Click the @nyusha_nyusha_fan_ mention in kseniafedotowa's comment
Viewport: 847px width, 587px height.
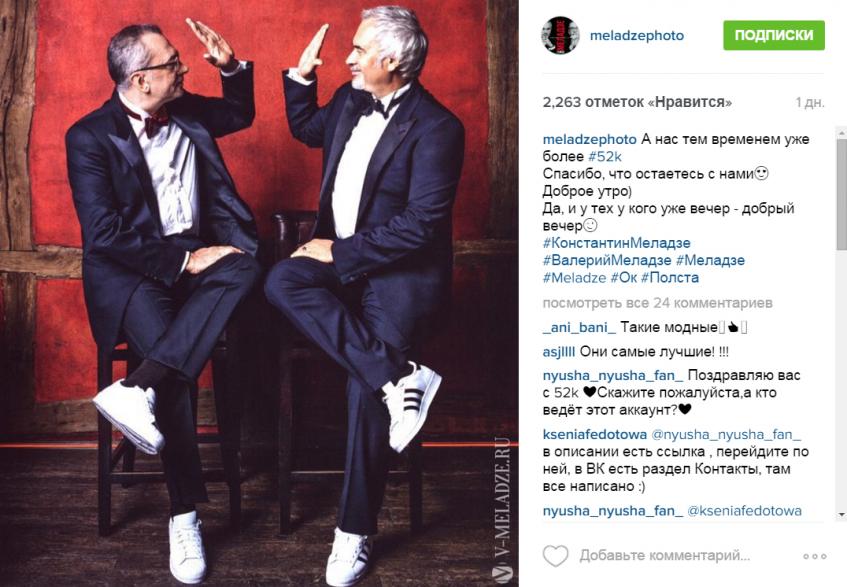point(726,434)
